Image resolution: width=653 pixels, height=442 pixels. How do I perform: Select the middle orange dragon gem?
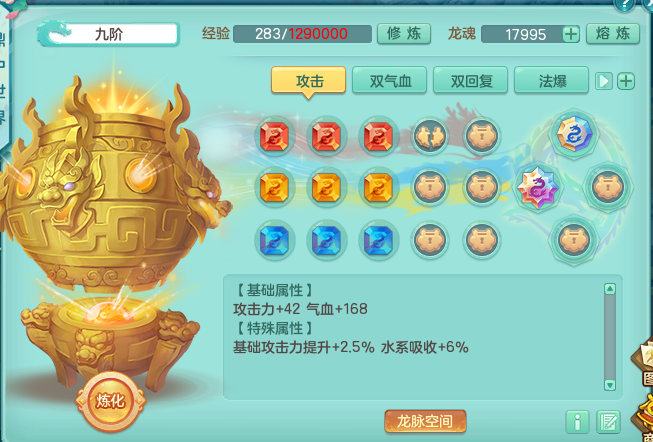(x=326, y=188)
